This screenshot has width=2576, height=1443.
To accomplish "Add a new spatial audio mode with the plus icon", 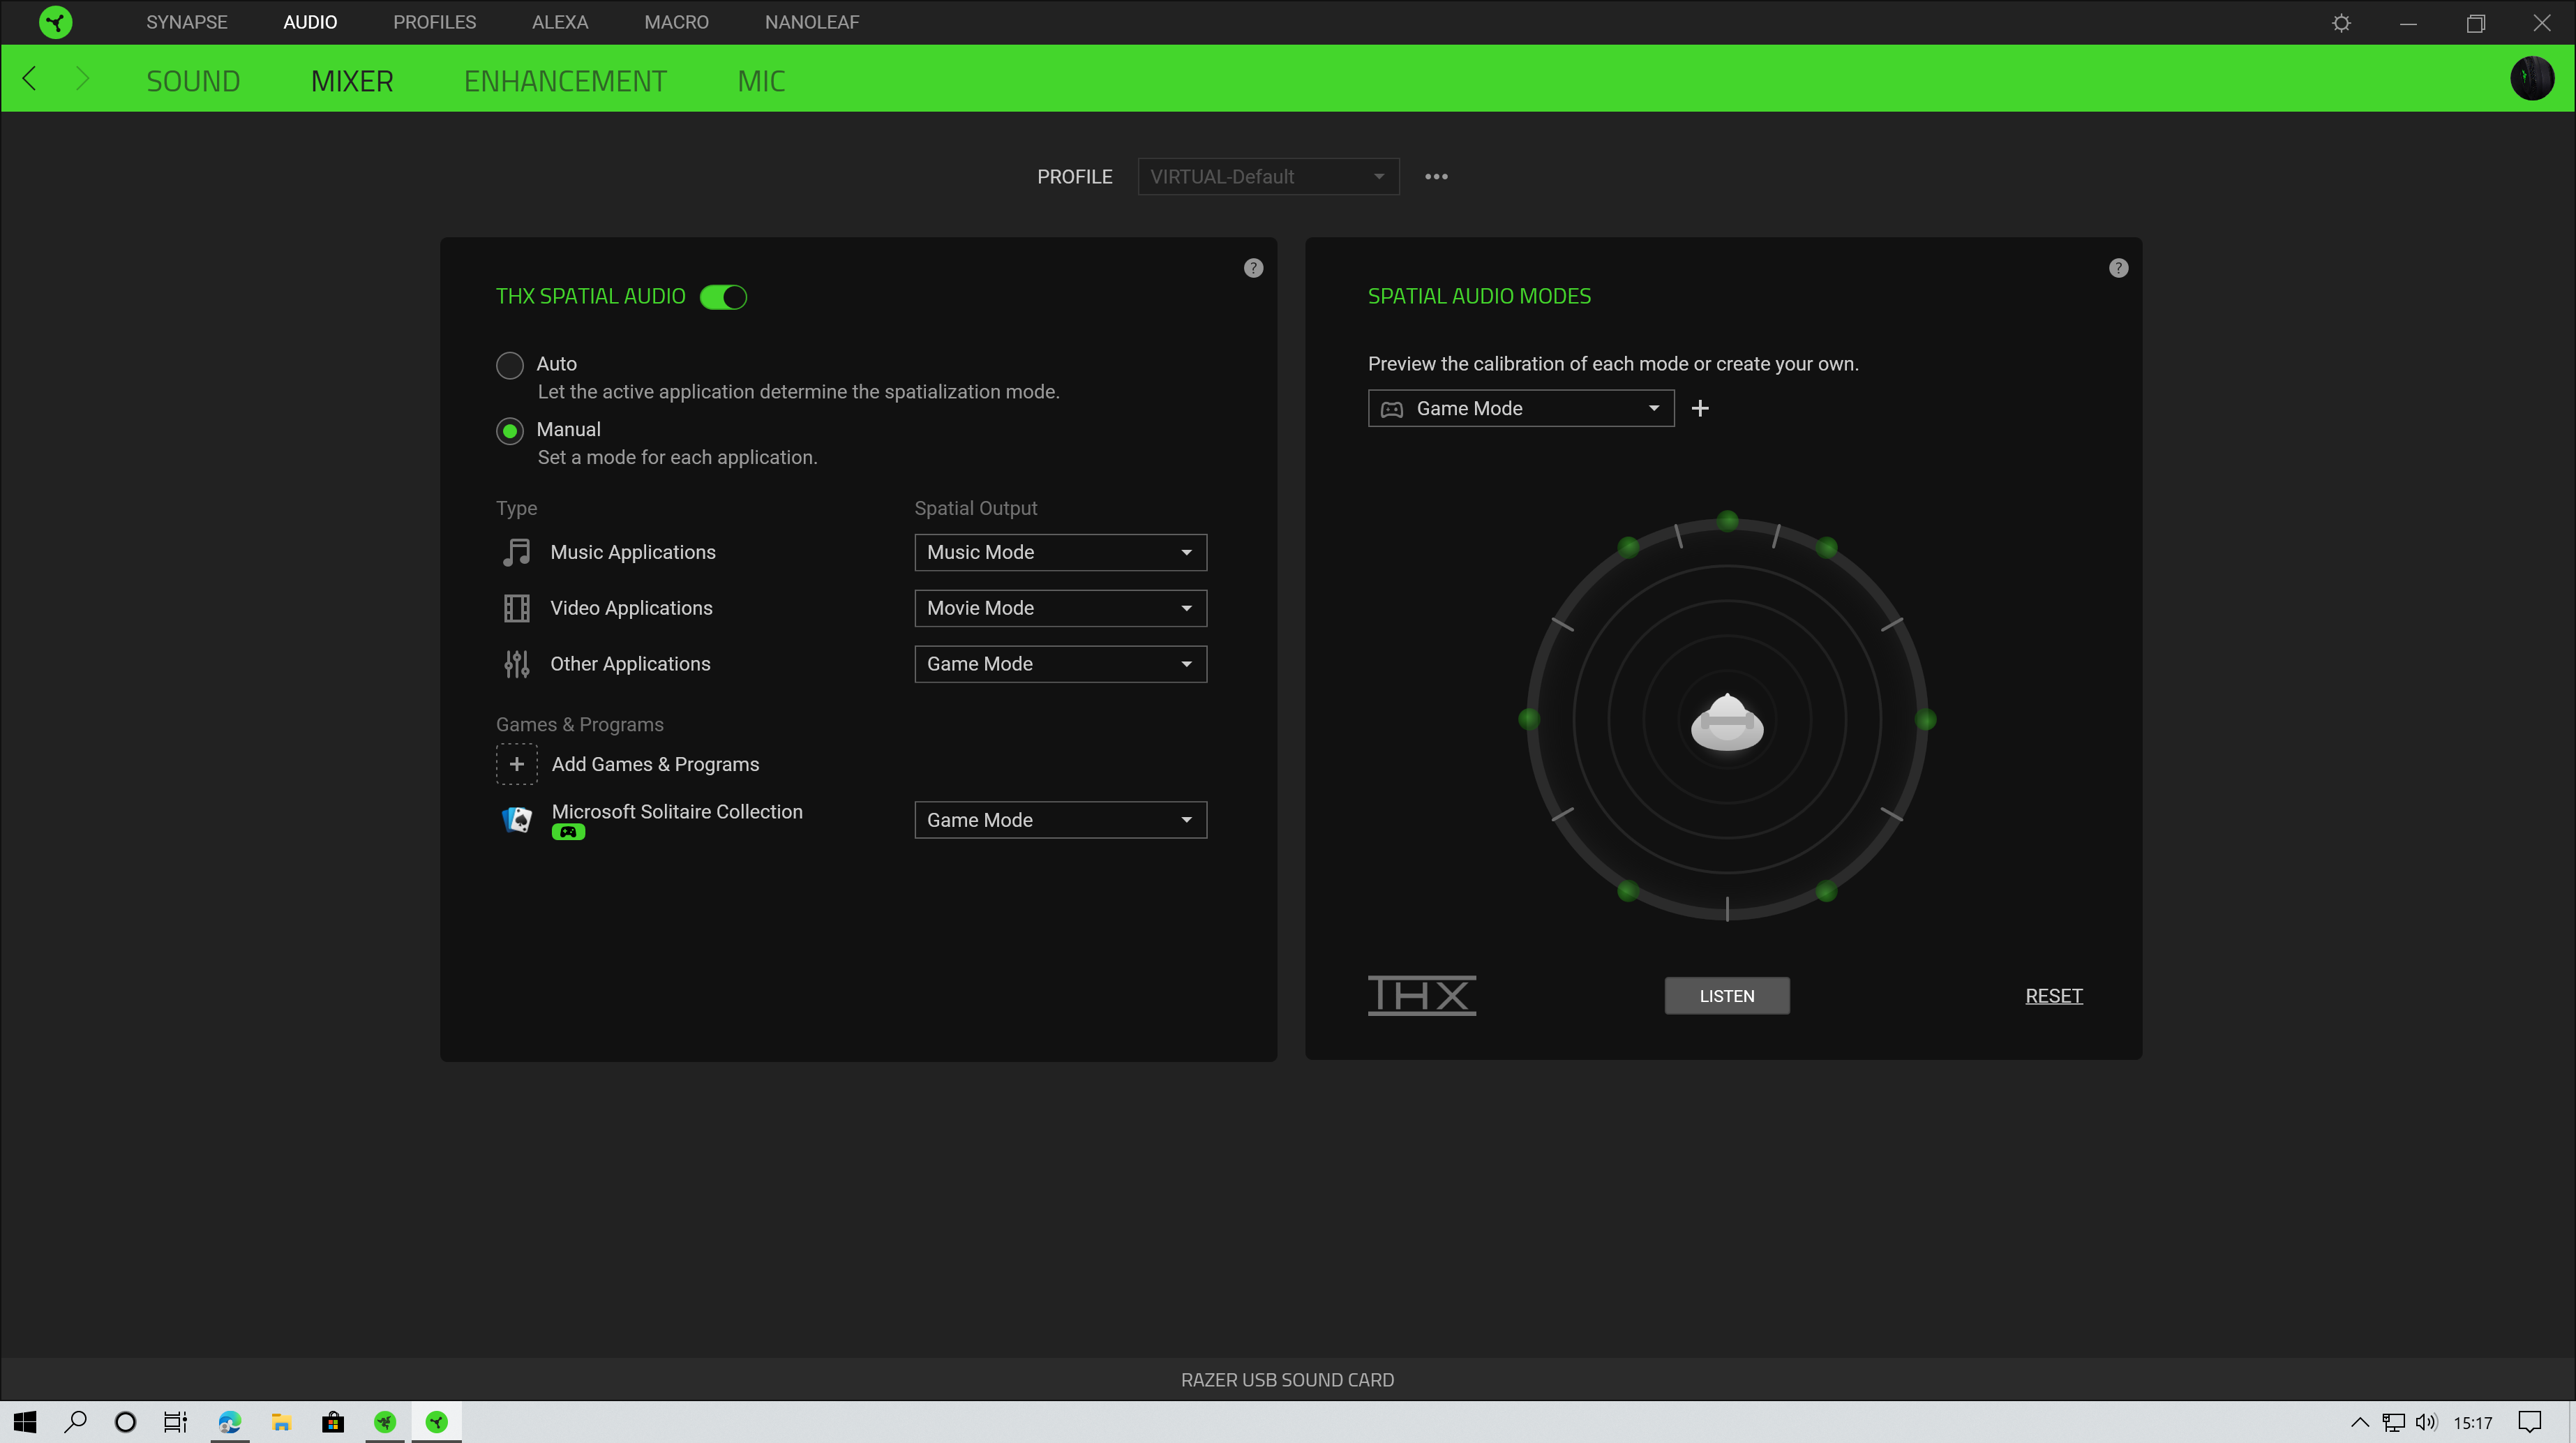I will [1700, 408].
